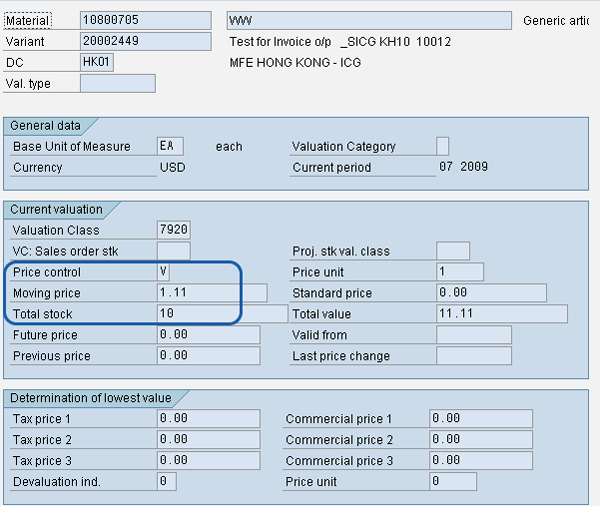Select the Base Unit of Measure field
The height and width of the screenshot is (506, 600).
tap(170, 146)
